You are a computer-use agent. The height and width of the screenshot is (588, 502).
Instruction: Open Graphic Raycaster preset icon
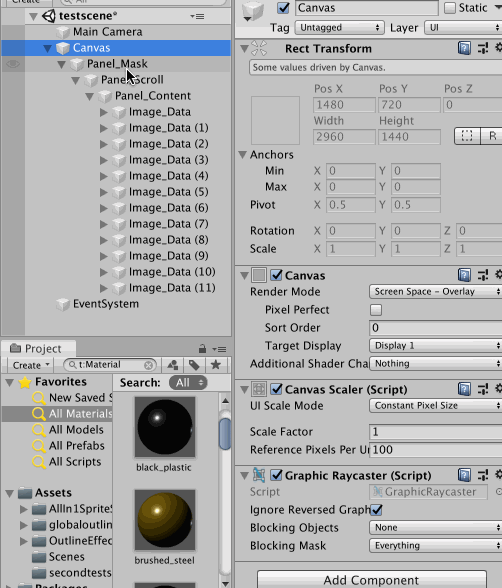coord(483,476)
